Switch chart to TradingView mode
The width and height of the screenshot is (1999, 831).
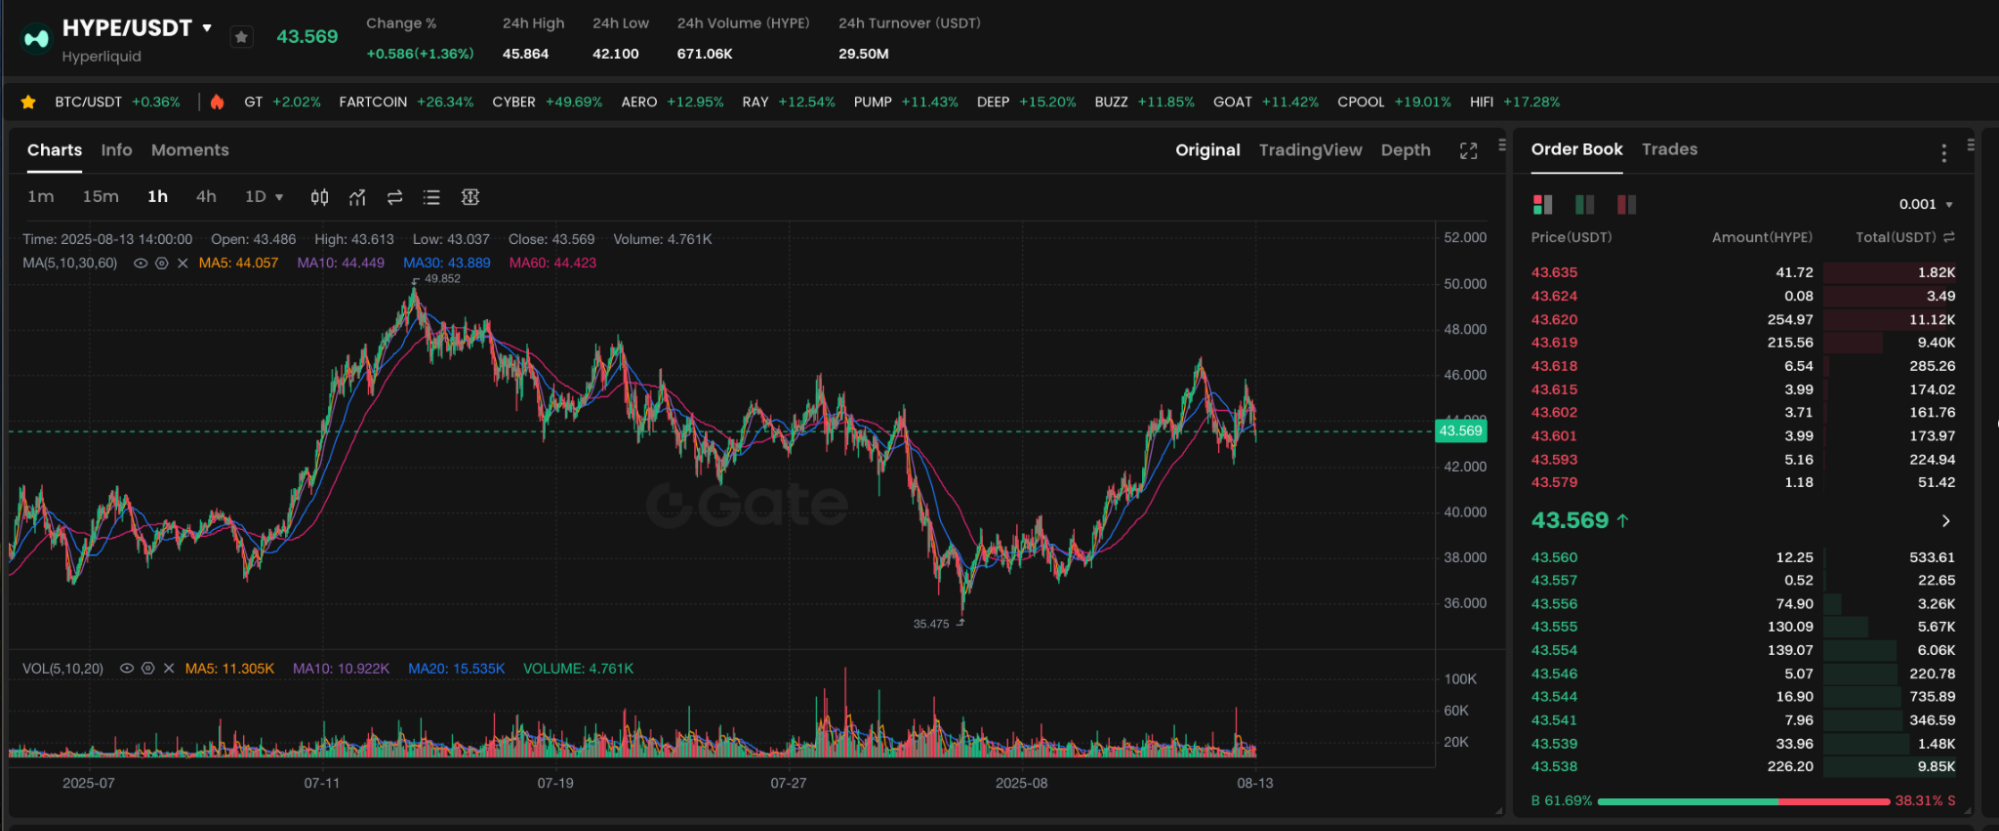[x=1310, y=150]
